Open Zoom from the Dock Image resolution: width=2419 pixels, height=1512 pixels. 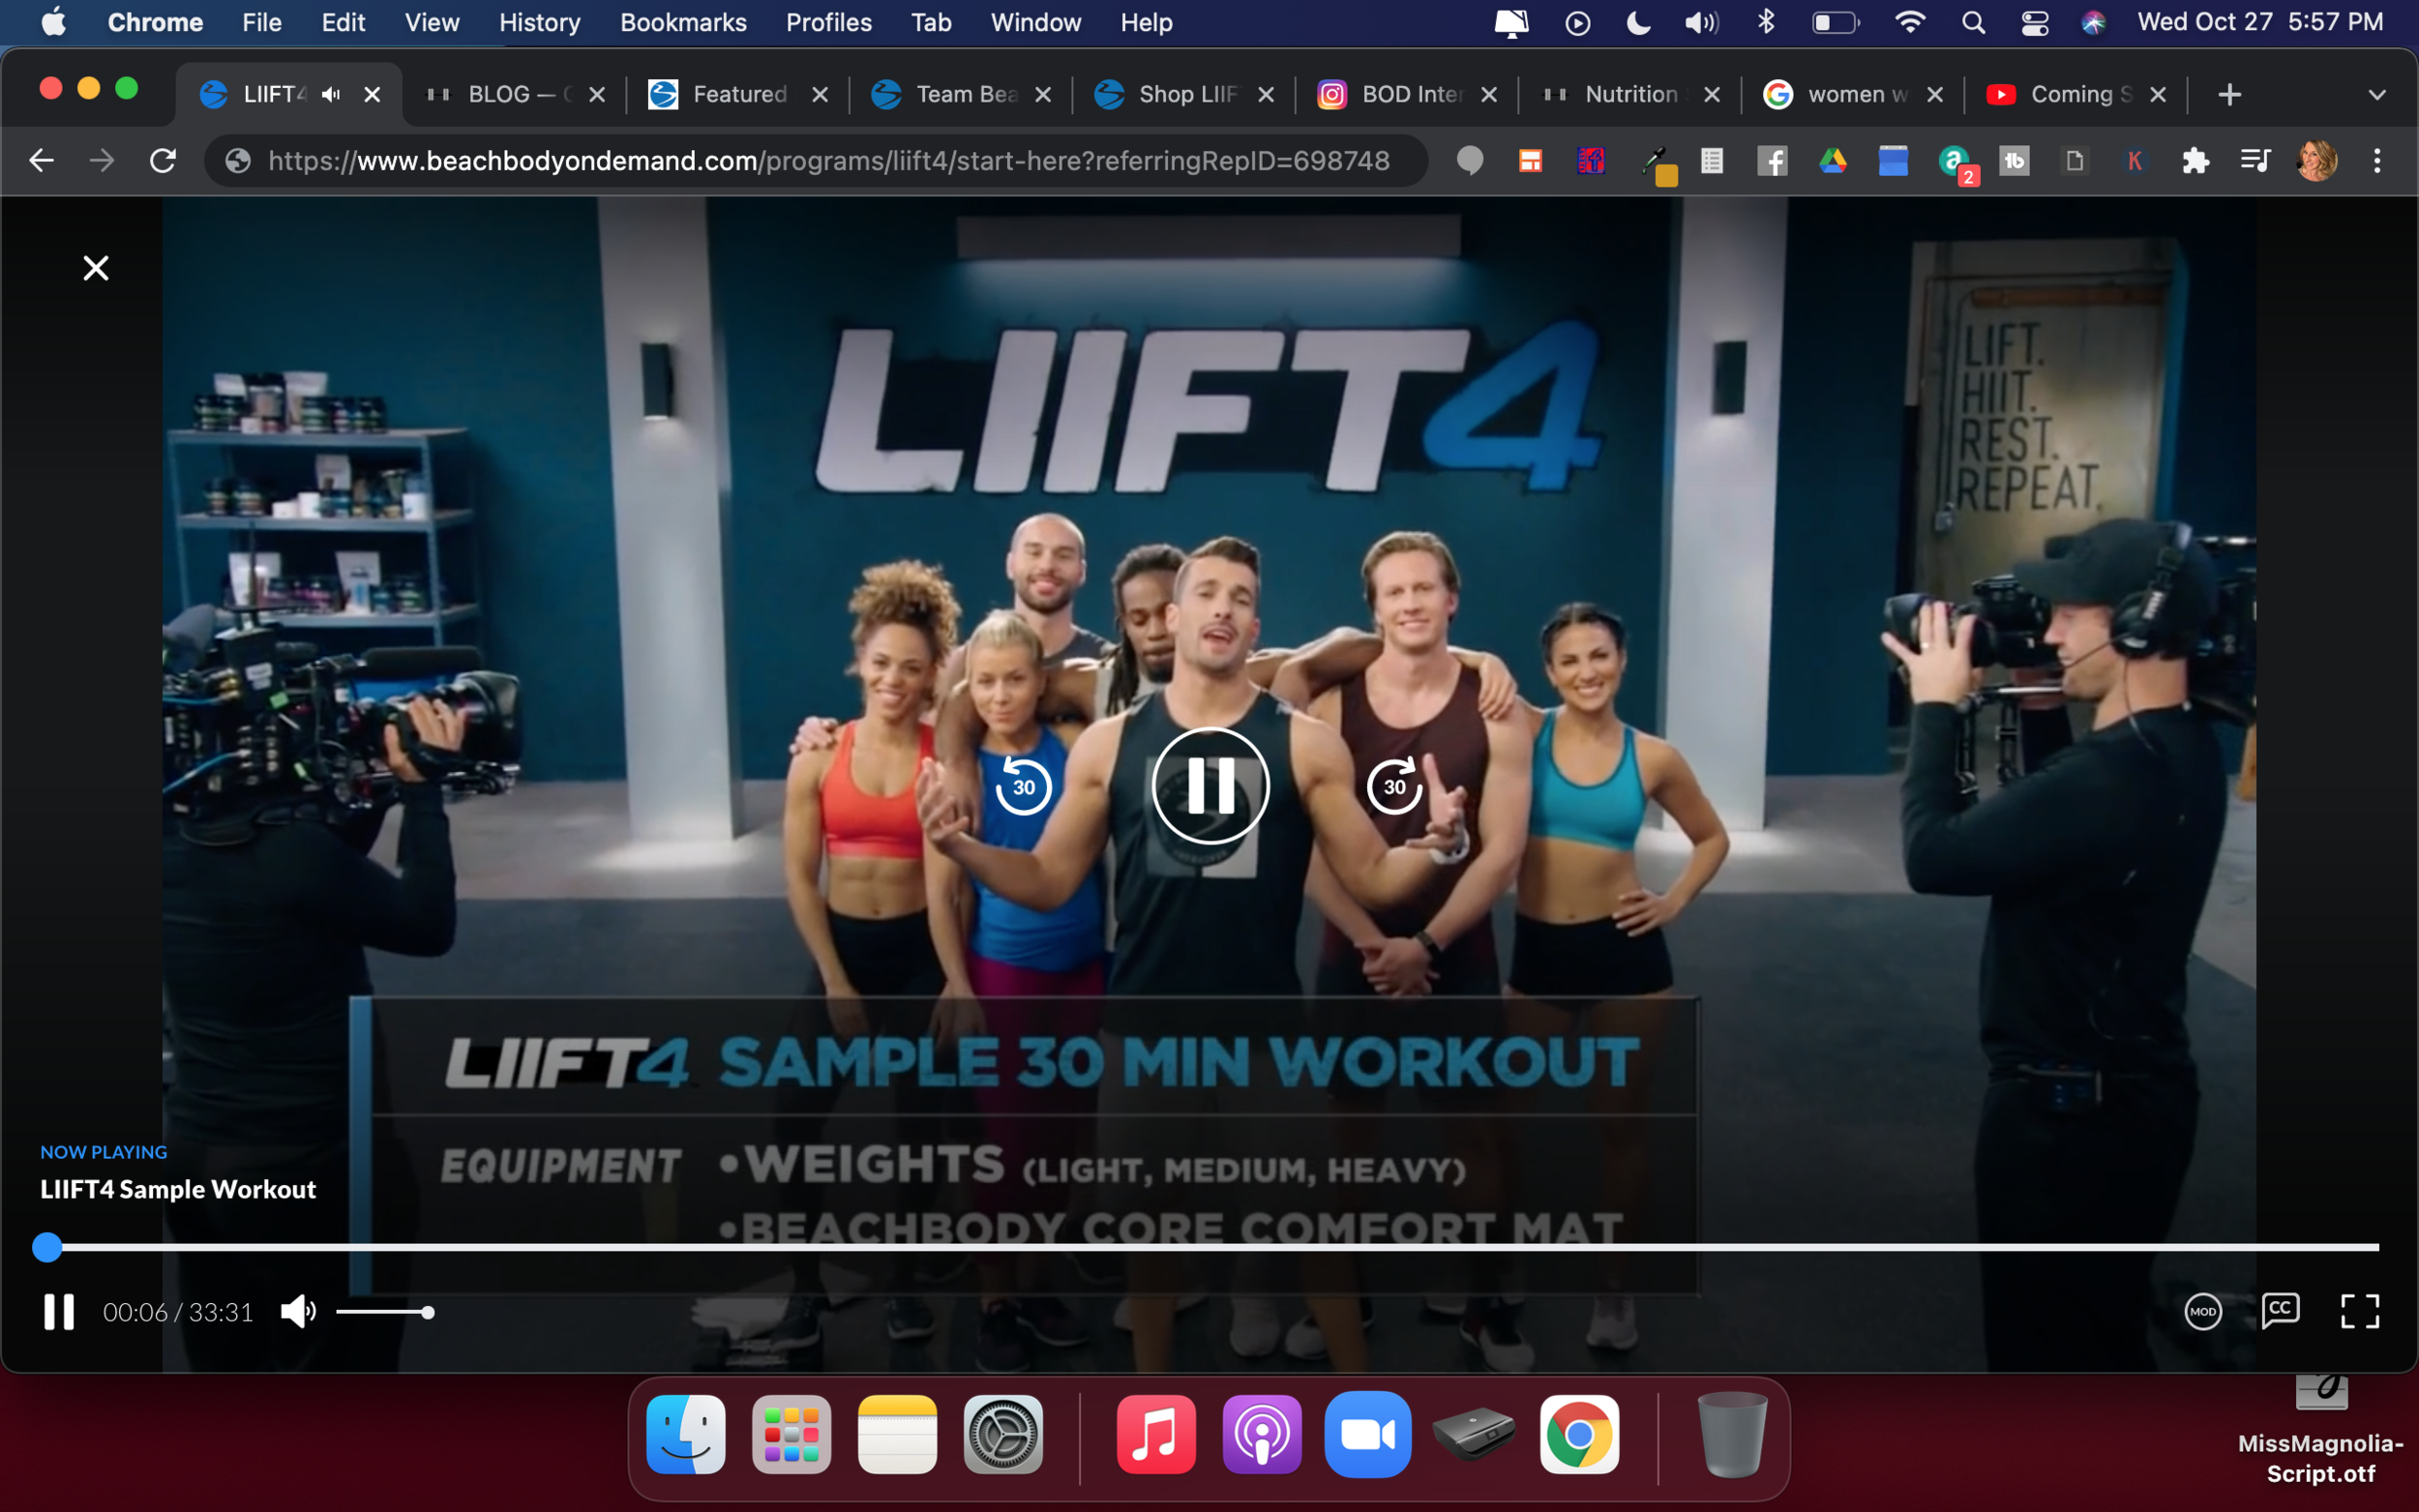click(x=1367, y=1434)
